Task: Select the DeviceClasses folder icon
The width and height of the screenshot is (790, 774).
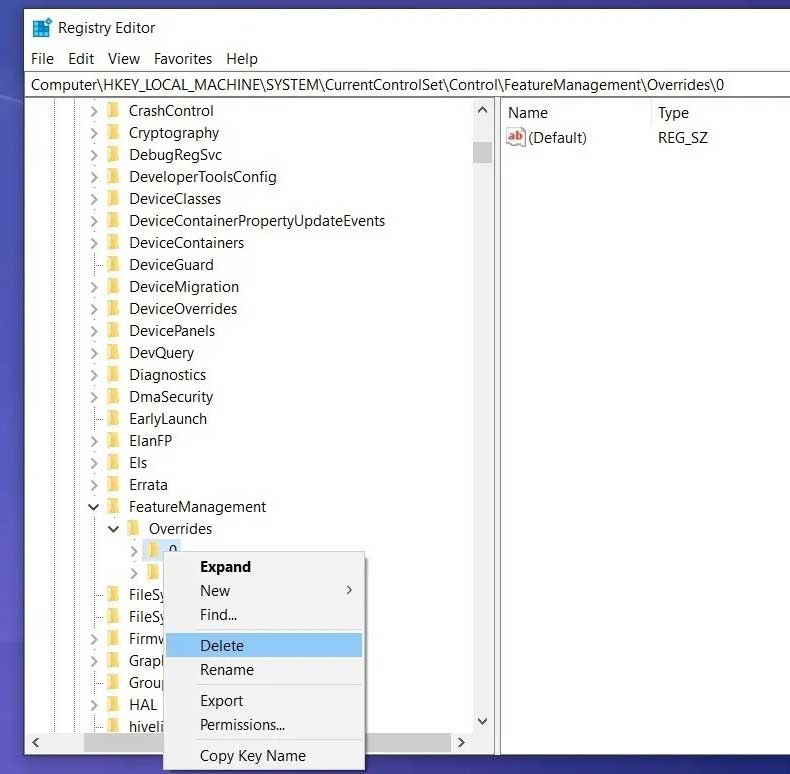Action: click(x=114, y=199)
